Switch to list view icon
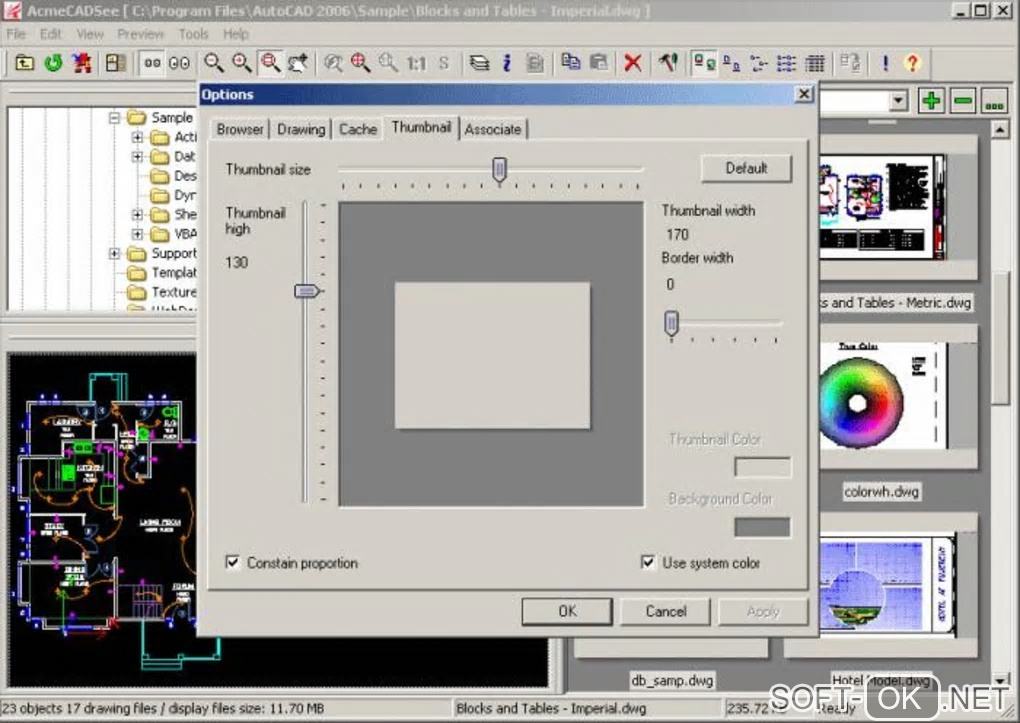 (758, 63)
